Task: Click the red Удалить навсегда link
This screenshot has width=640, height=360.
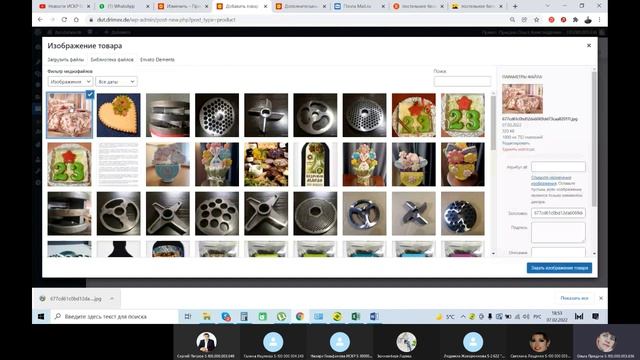Action: [x=518, y=149]
